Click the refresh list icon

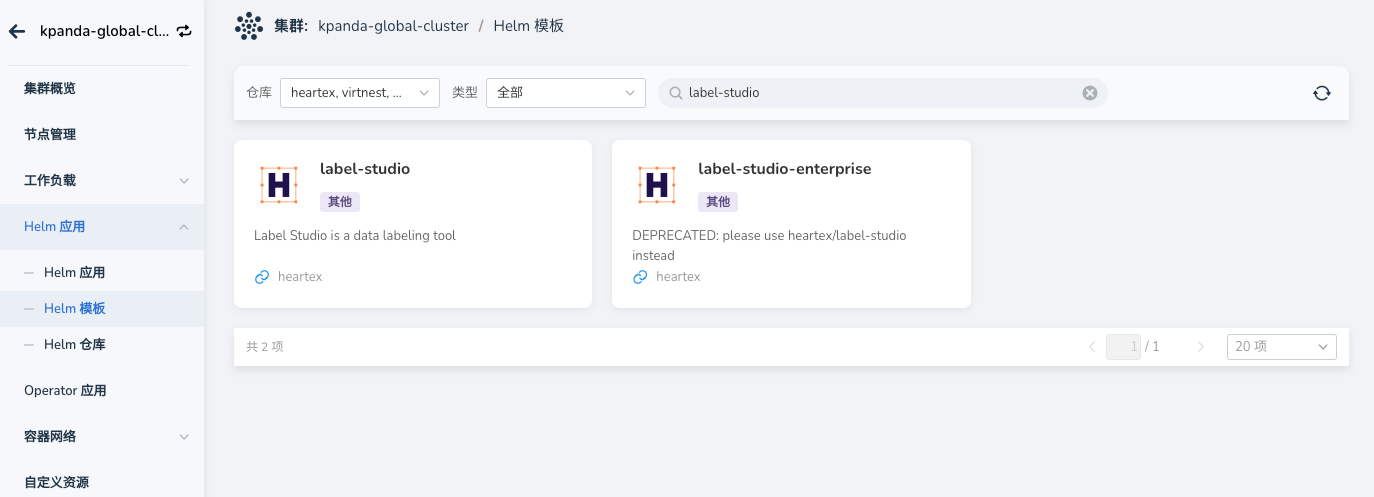pos(1321,93)
